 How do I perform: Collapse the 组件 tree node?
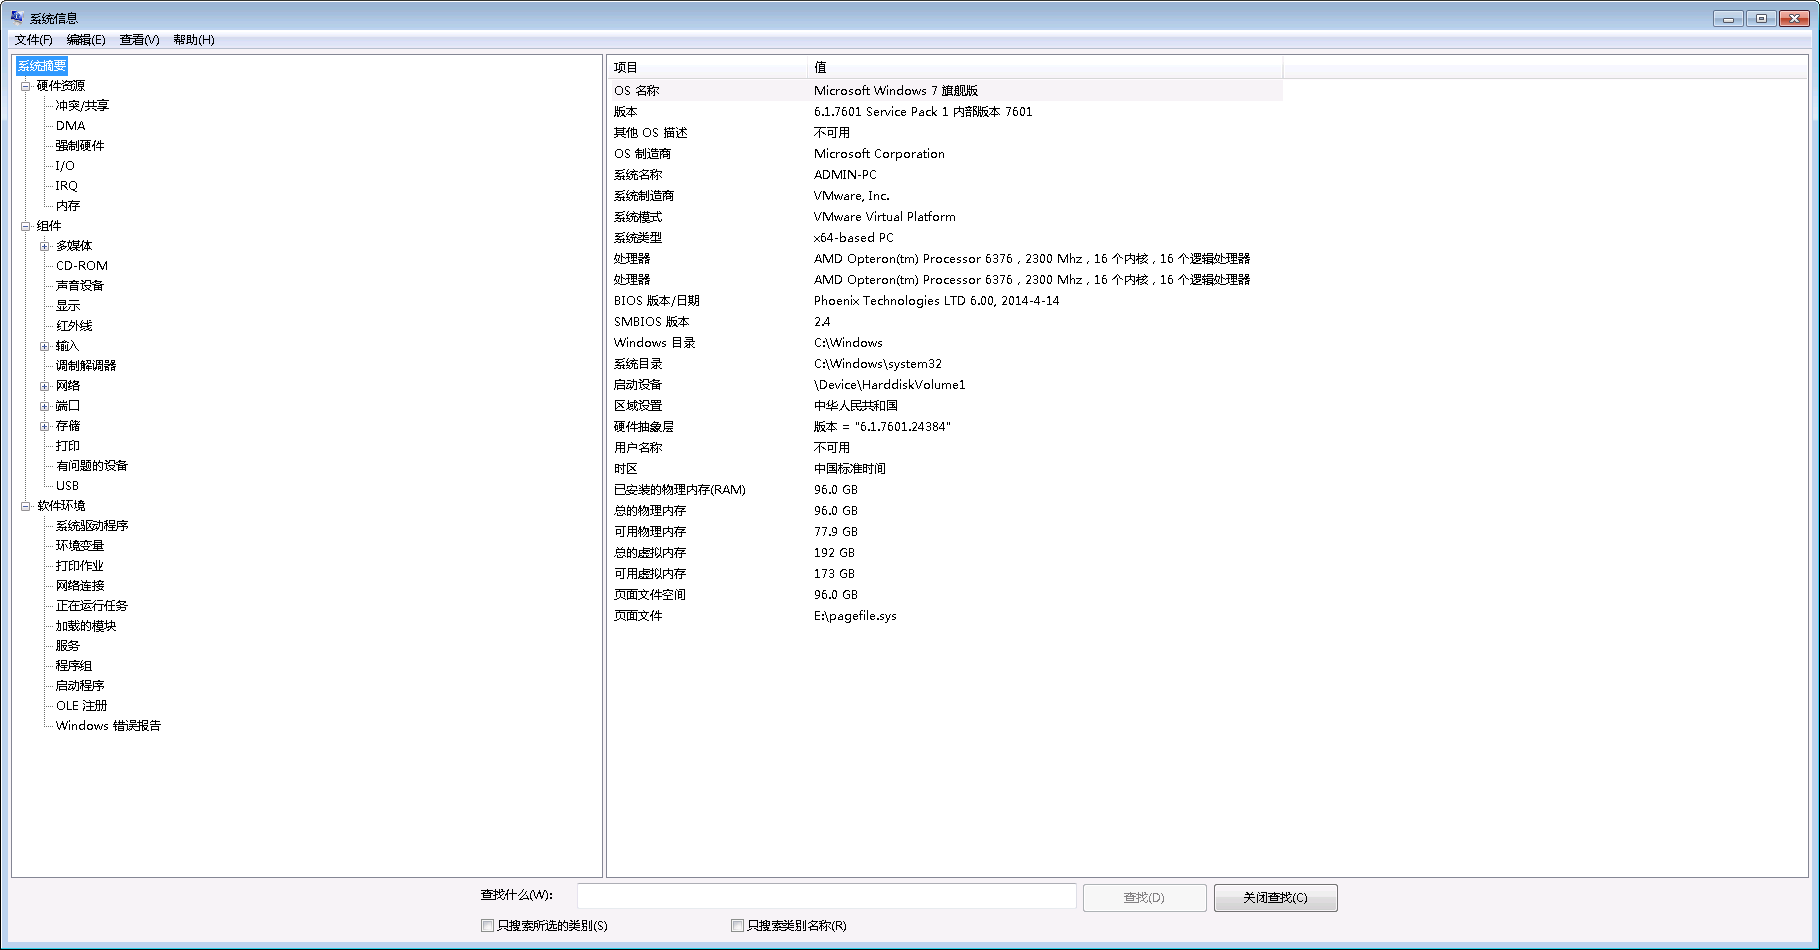(26, 226)
